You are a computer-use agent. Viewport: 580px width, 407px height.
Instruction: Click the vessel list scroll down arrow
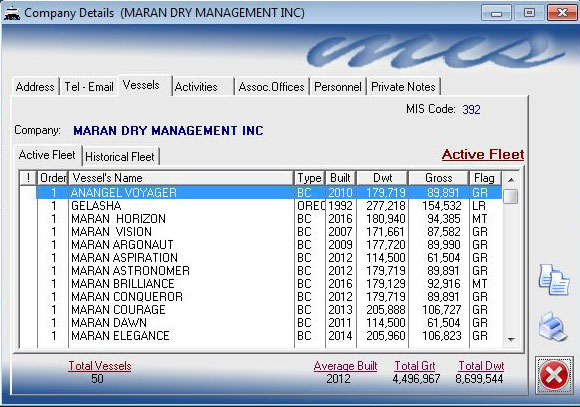coord(511,339)
